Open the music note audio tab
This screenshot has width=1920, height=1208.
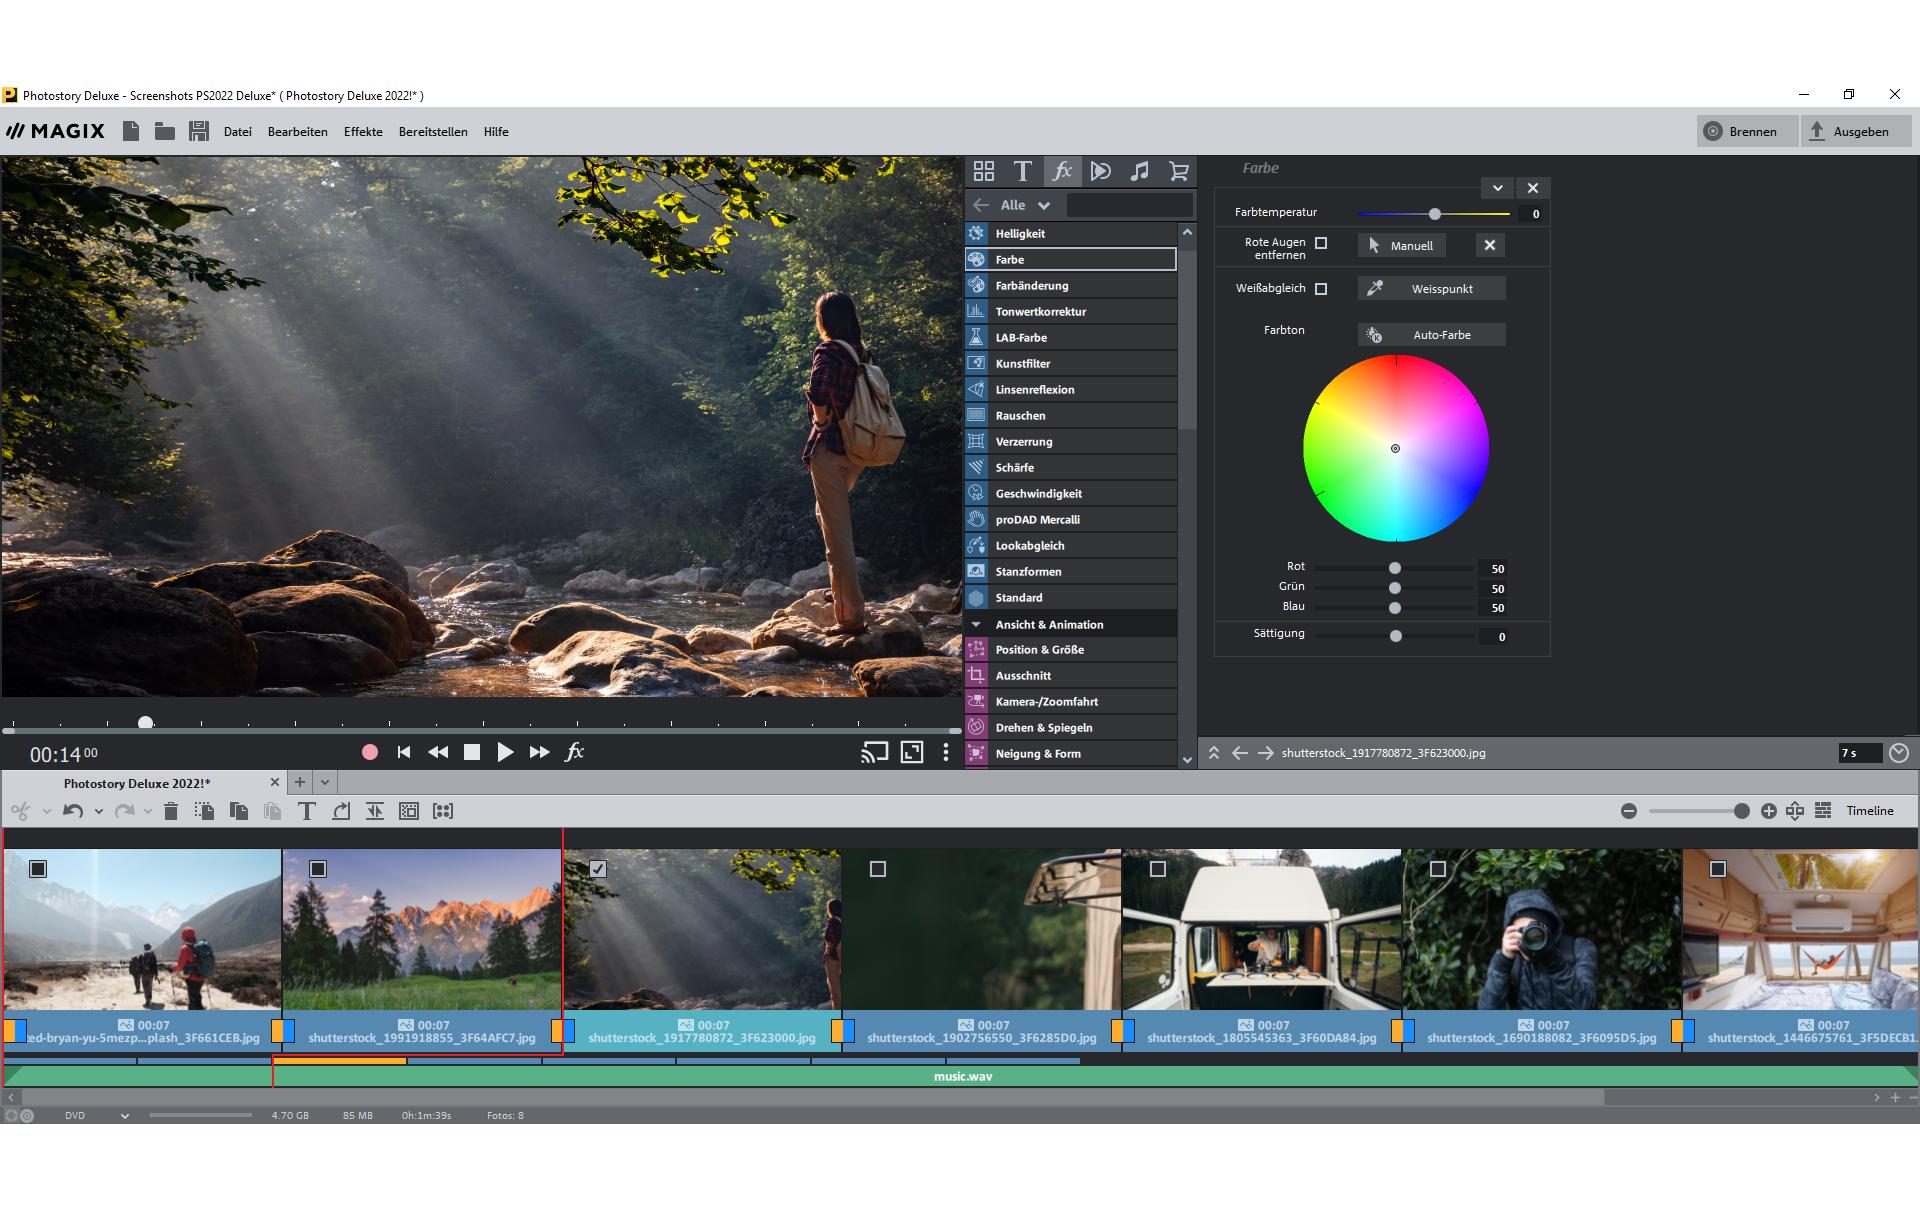(x=1140, y=171)
